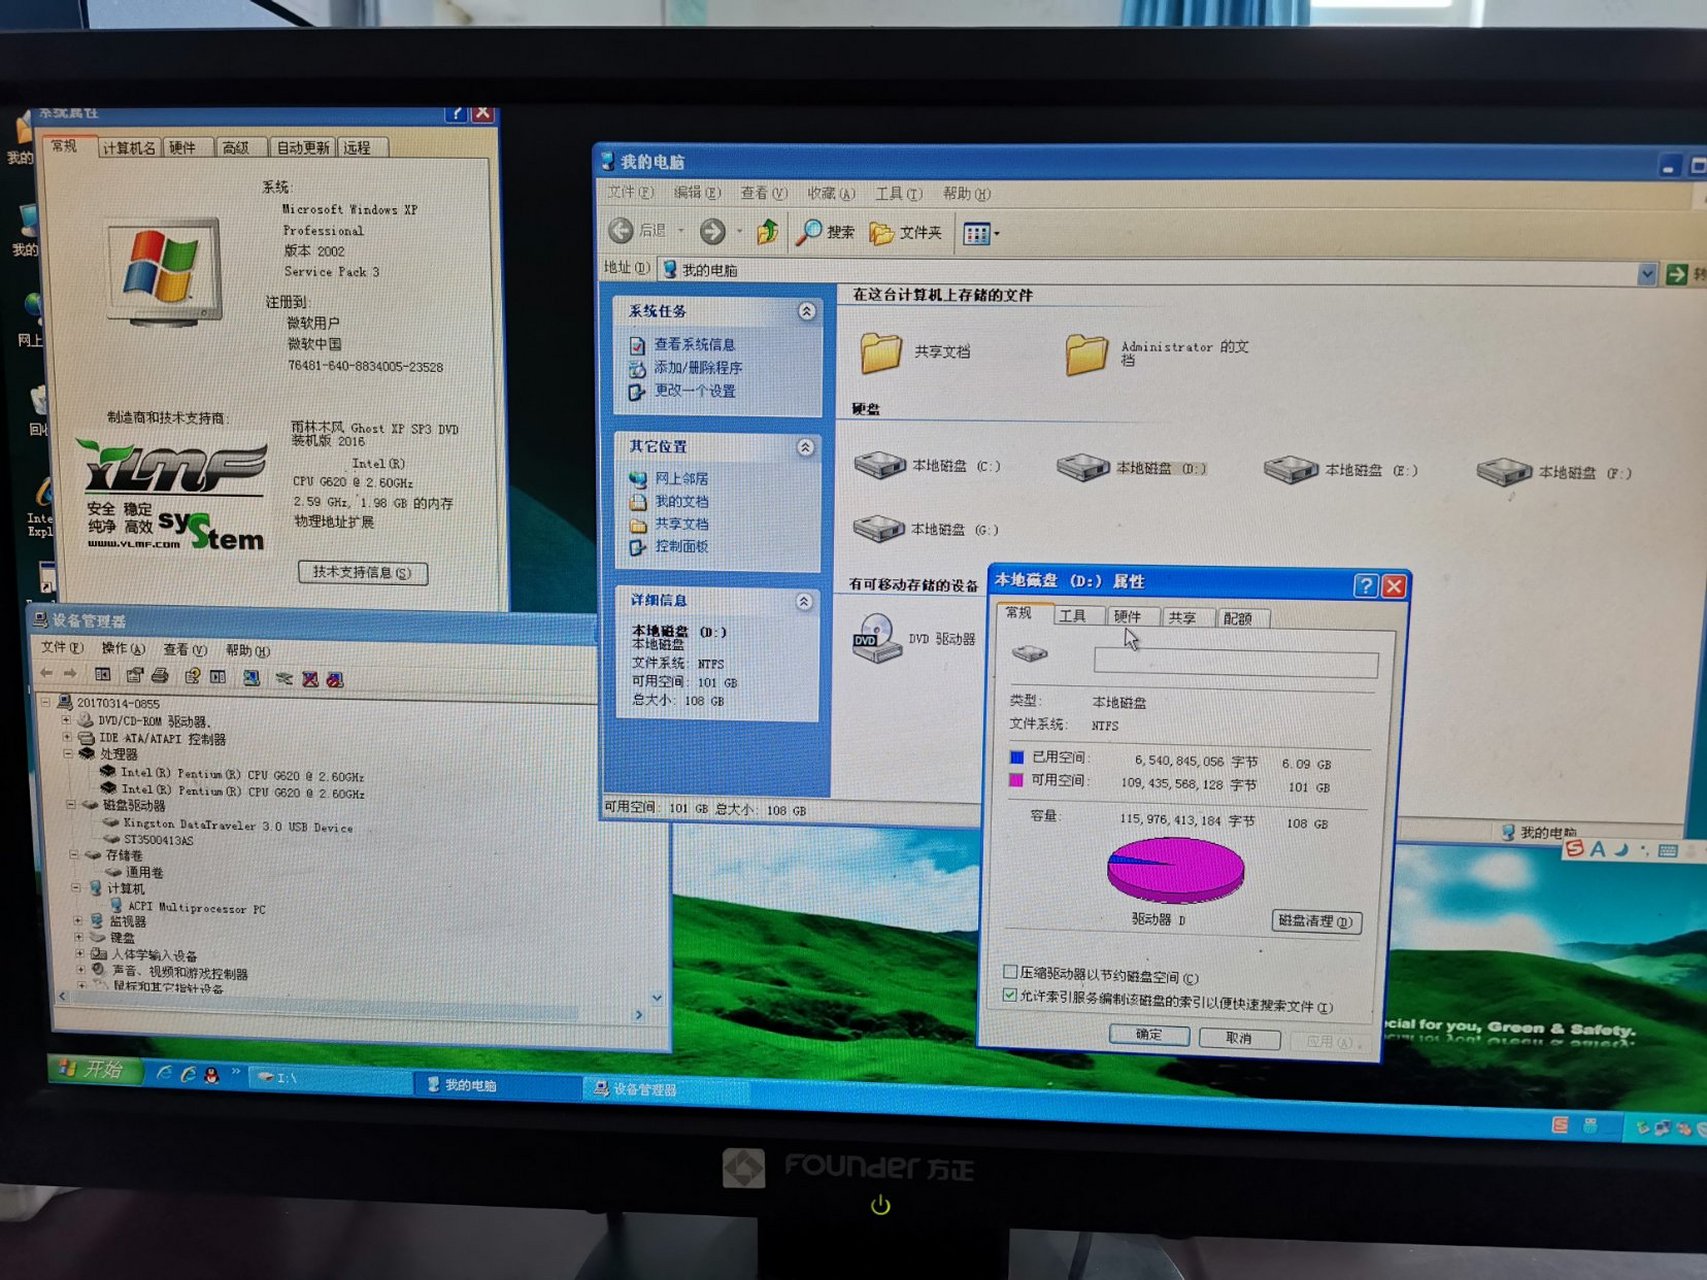Image resolution: width=1707 pixels, height=1280 pixels.
Task: Collapse System Tasks (系统任务) panel
Action: pos(806,312)
